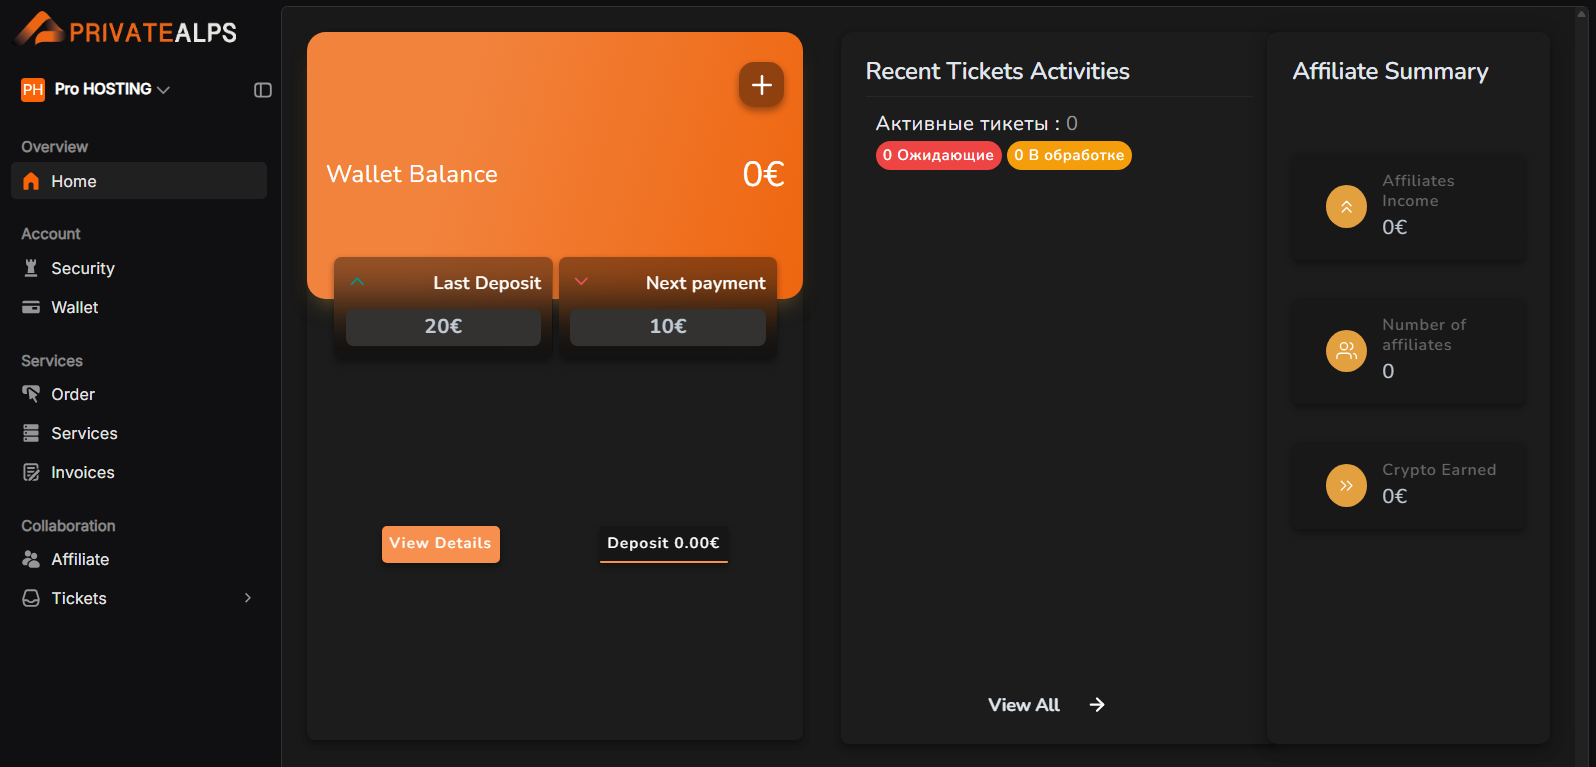Select the orange В обработке badge
The image size is (1596, 767).
1069,155
